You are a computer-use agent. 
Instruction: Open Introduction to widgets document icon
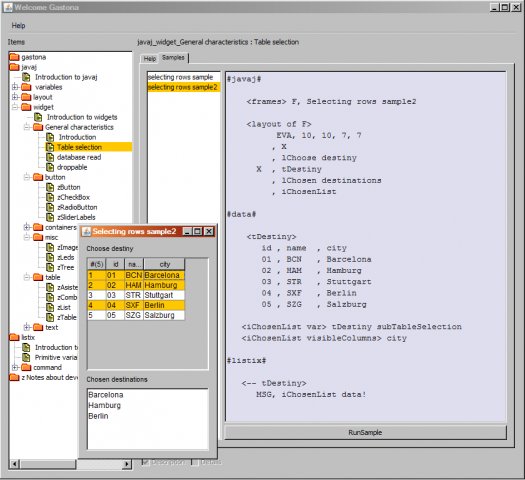click(x=38, y=117)
